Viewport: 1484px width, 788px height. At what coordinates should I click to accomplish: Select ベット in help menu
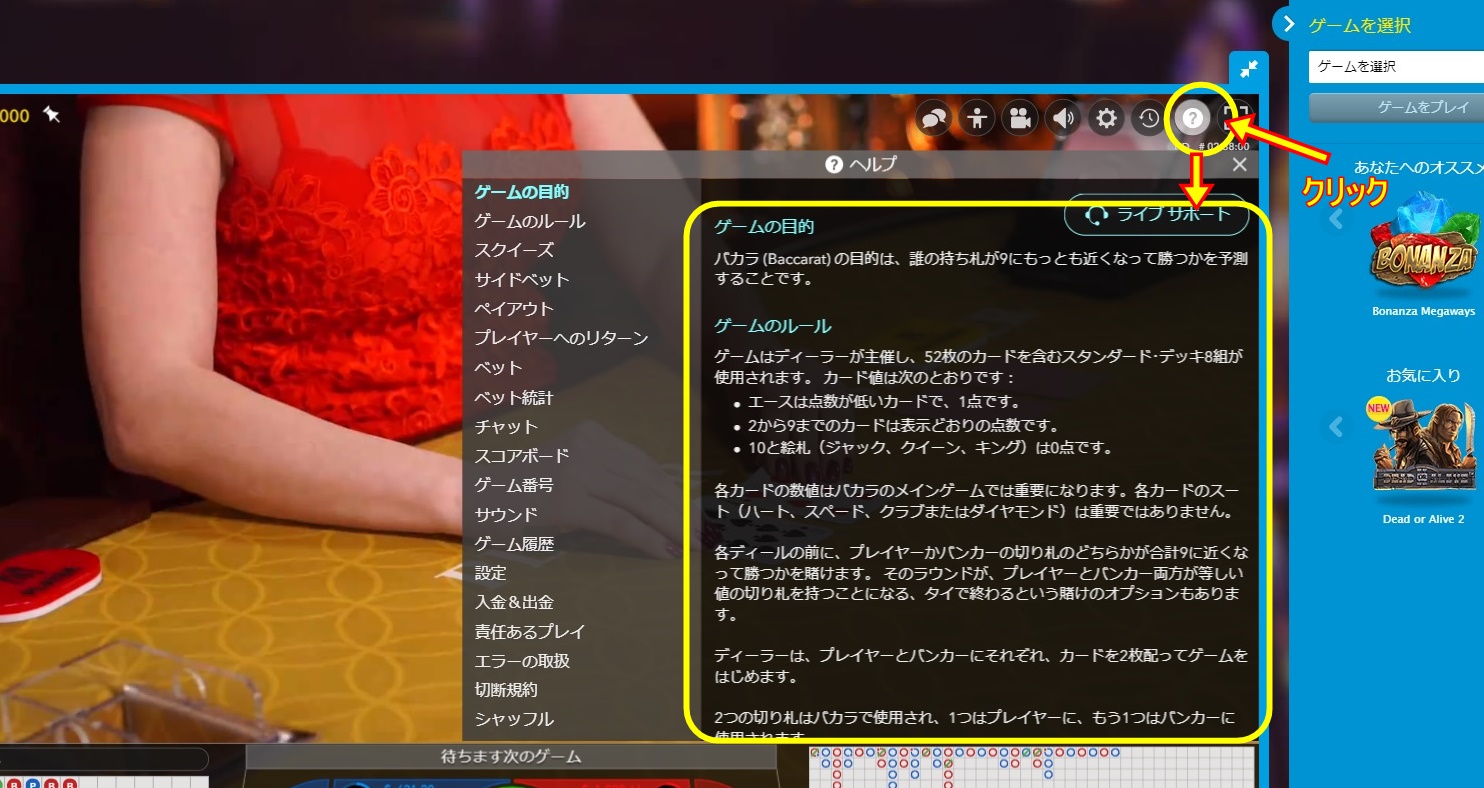(x=498, y=367)
